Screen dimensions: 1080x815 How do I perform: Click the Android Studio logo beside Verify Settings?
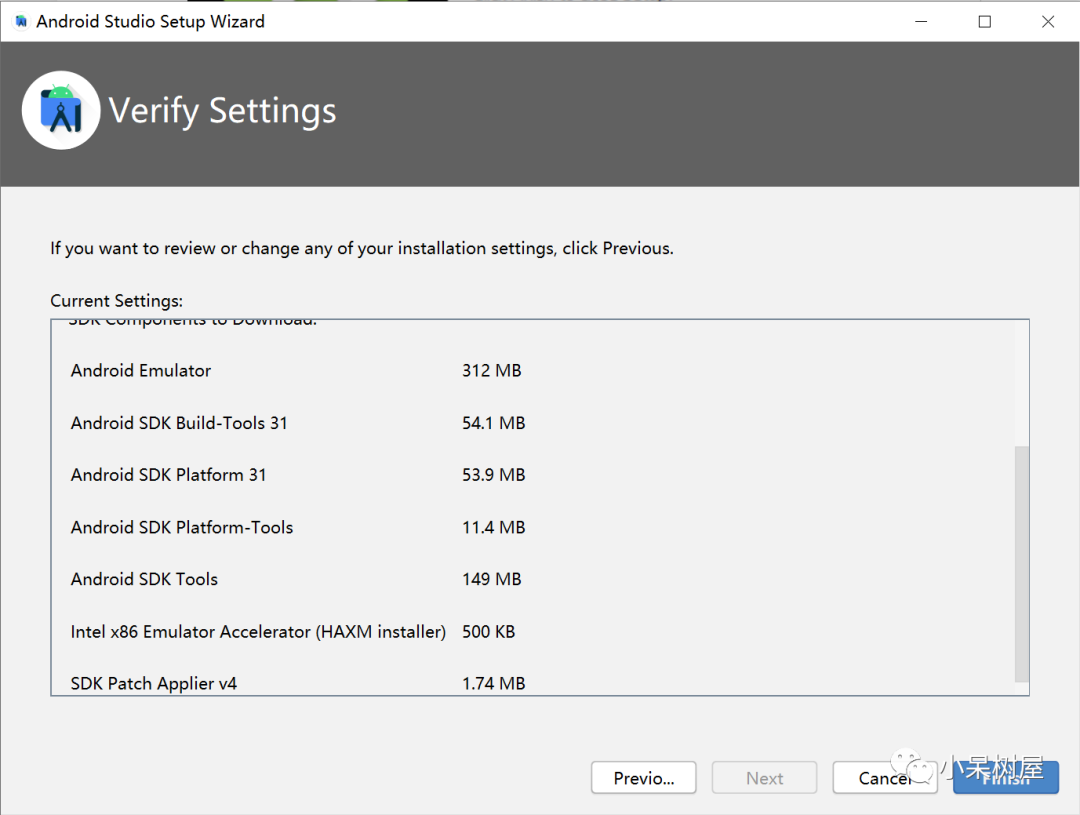pos(61,110)
